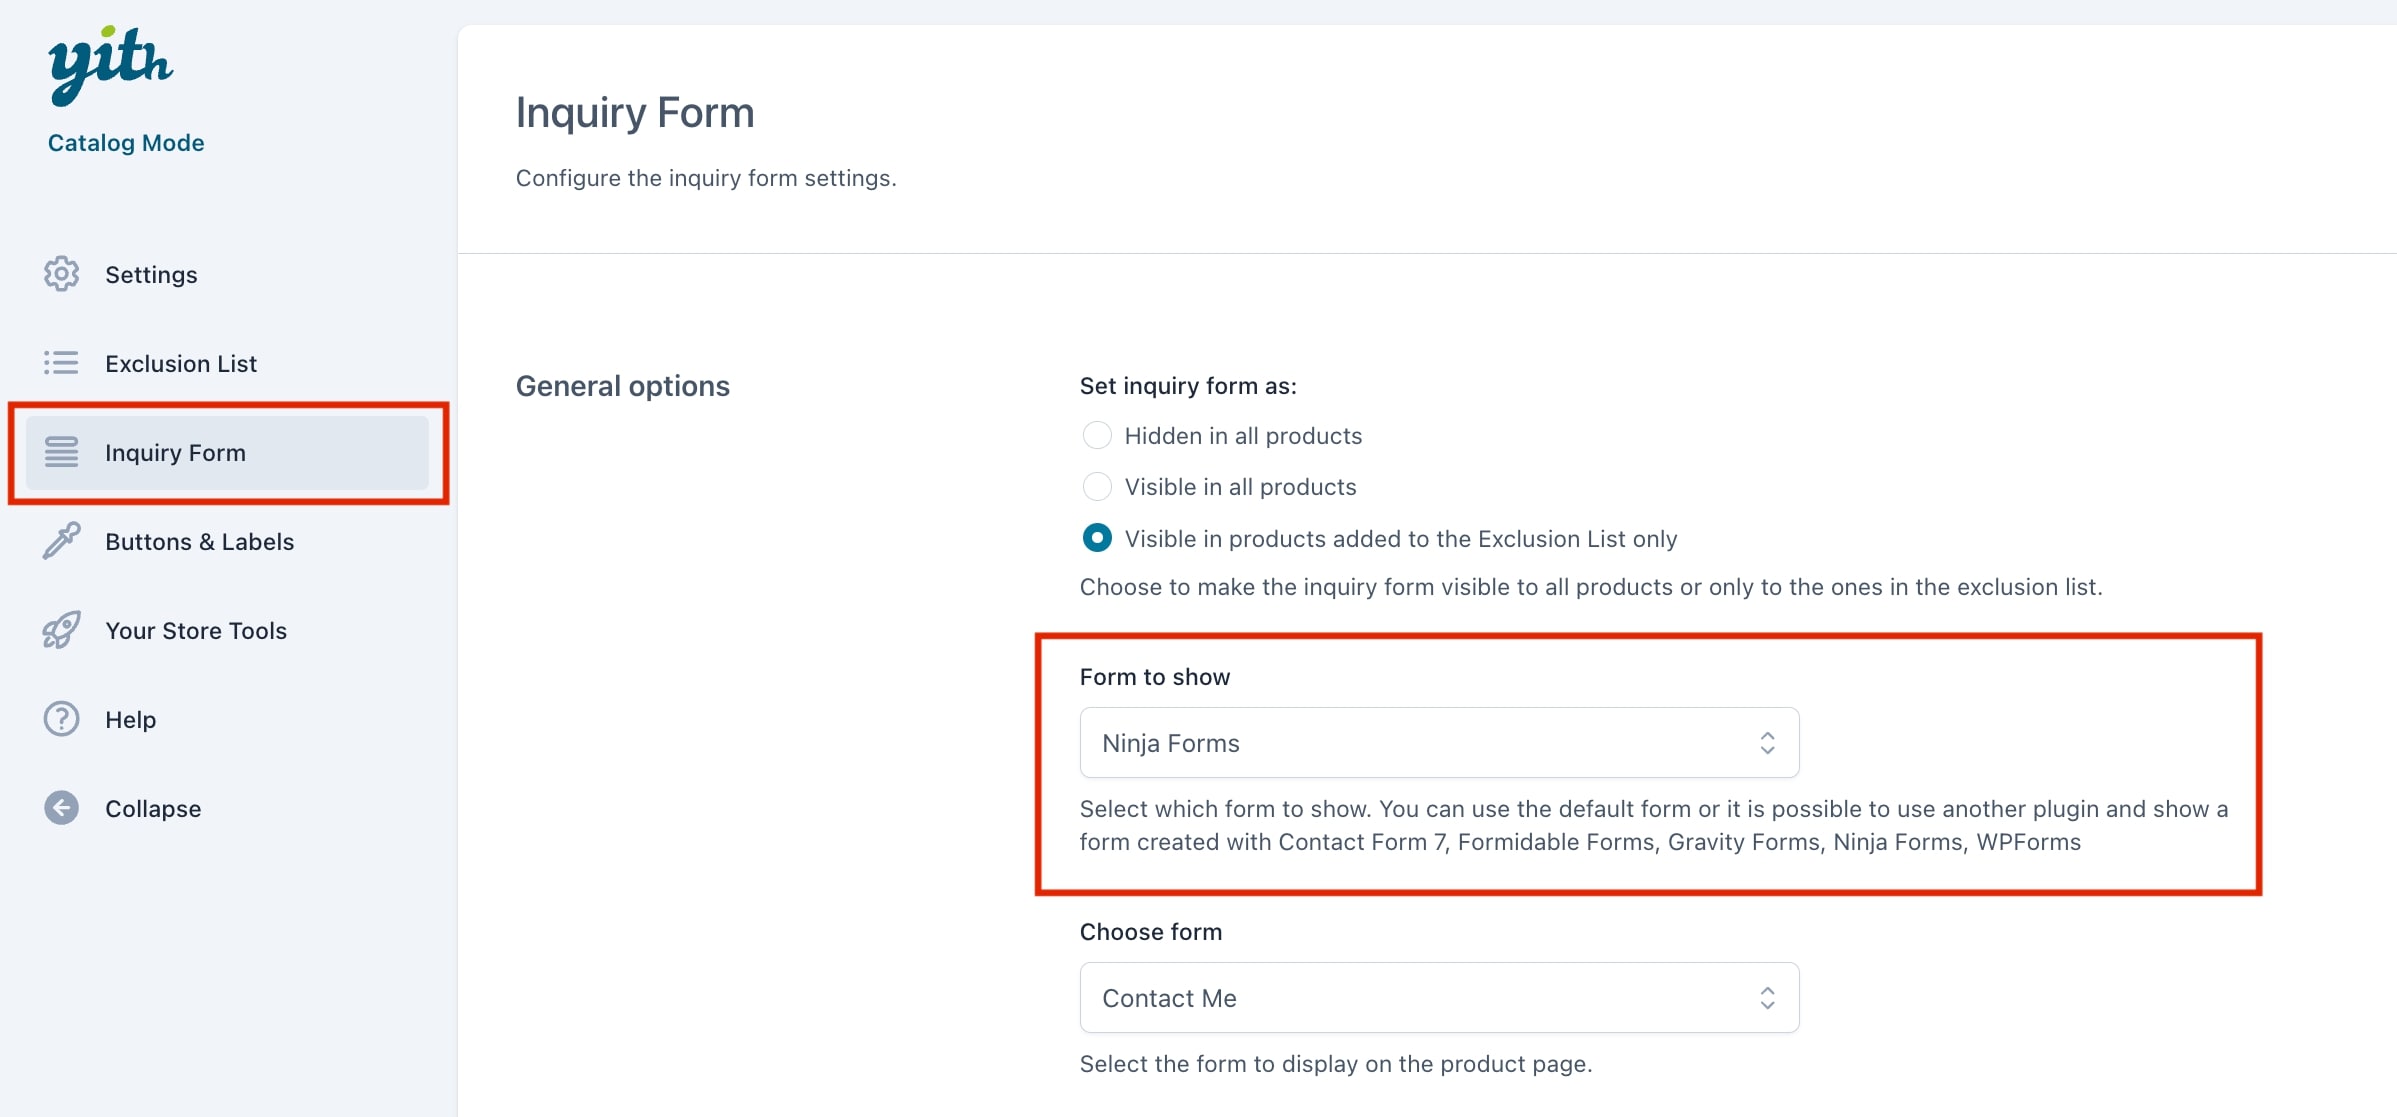Screen dimensions: 2397x1117
Task: Open the 'Form to show' Ninja Forms dropdown
Action: tap(1439, 743)
